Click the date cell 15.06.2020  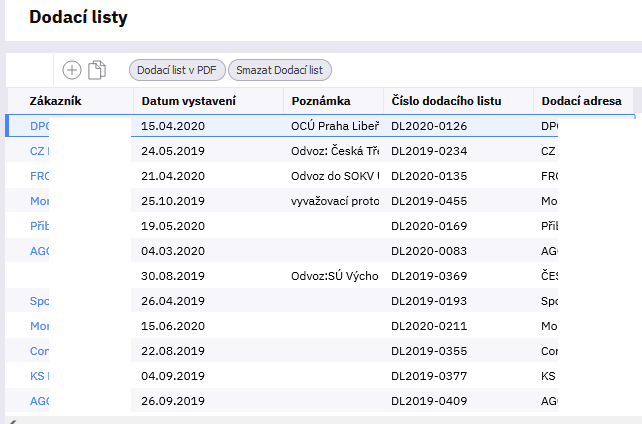pyautogui.click(x=173, y=326)
